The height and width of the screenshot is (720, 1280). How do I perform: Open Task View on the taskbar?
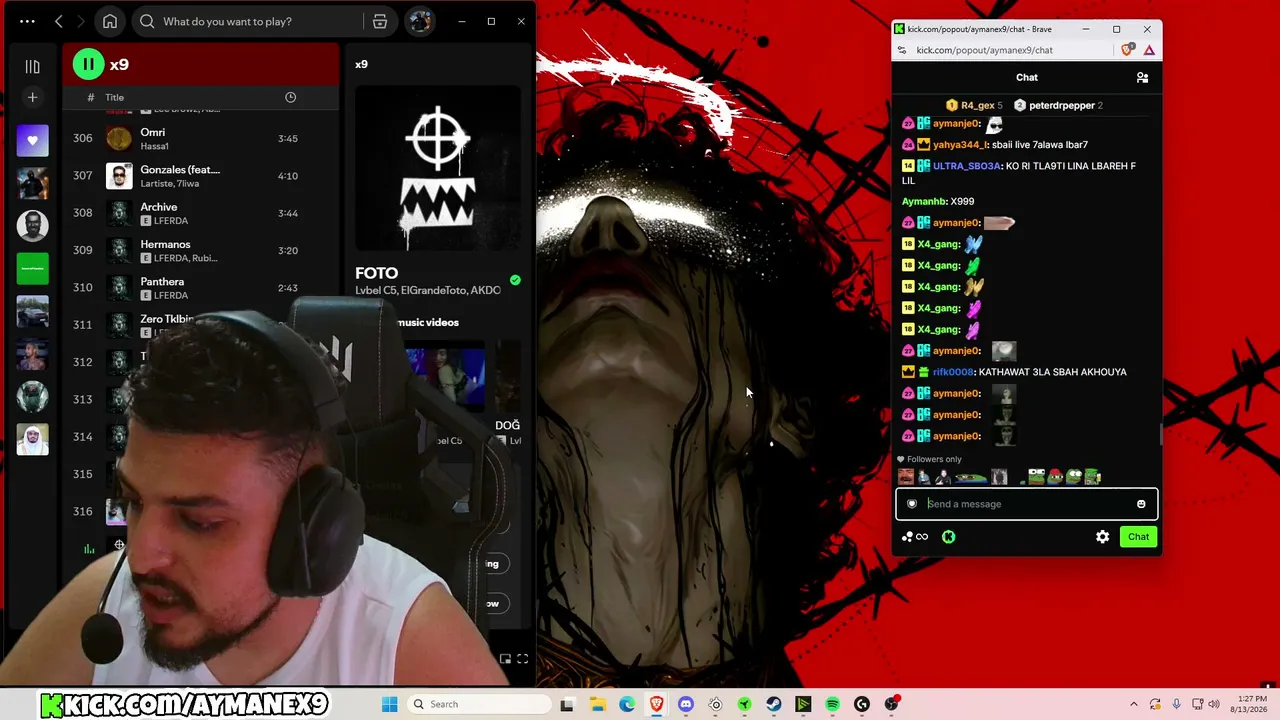point(567,704)
